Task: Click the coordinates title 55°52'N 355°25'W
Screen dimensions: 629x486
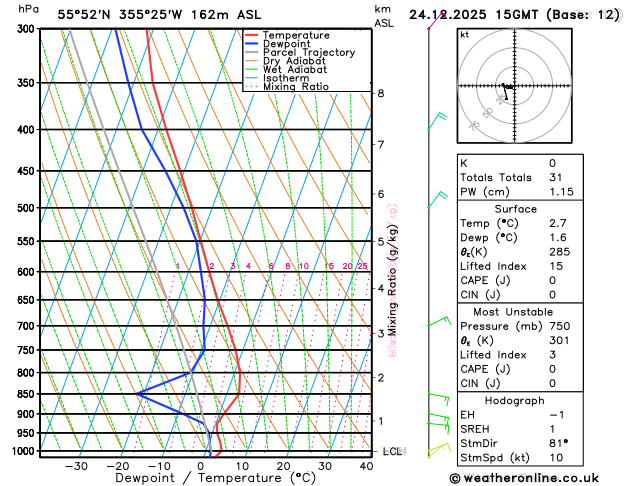Action: (120, 15)
